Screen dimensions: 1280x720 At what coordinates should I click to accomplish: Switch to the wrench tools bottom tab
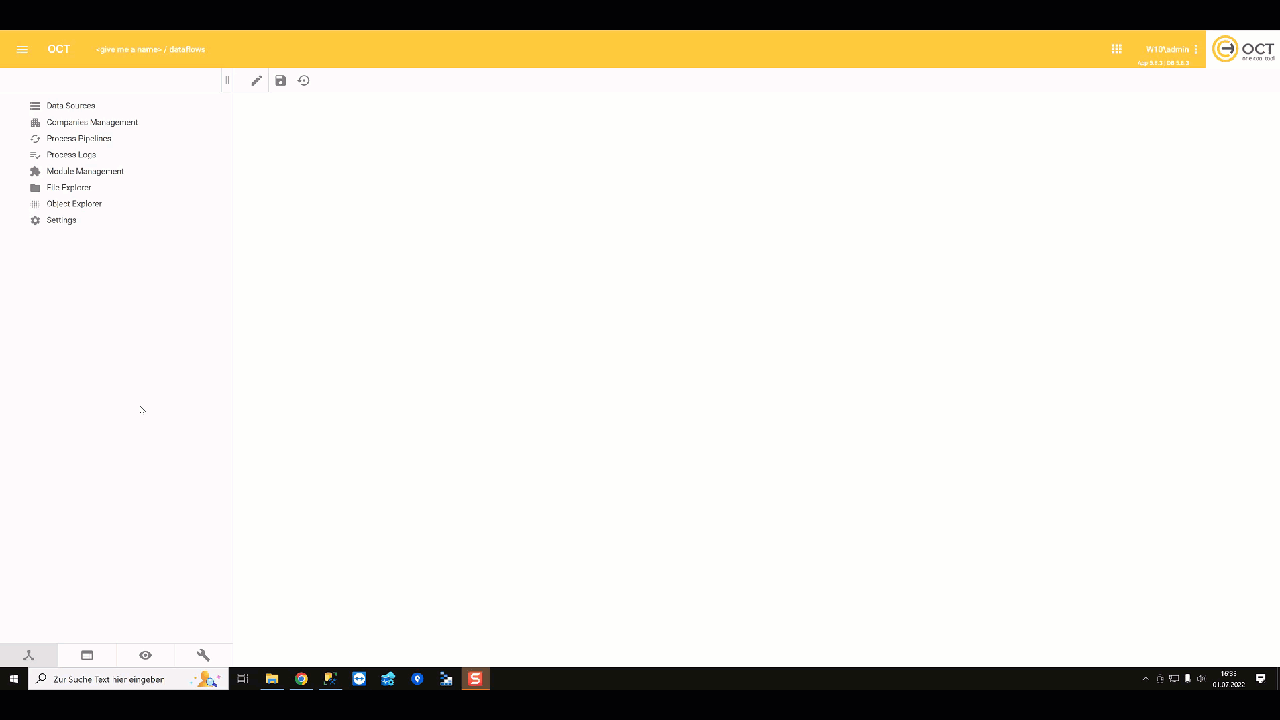[203, 655]
